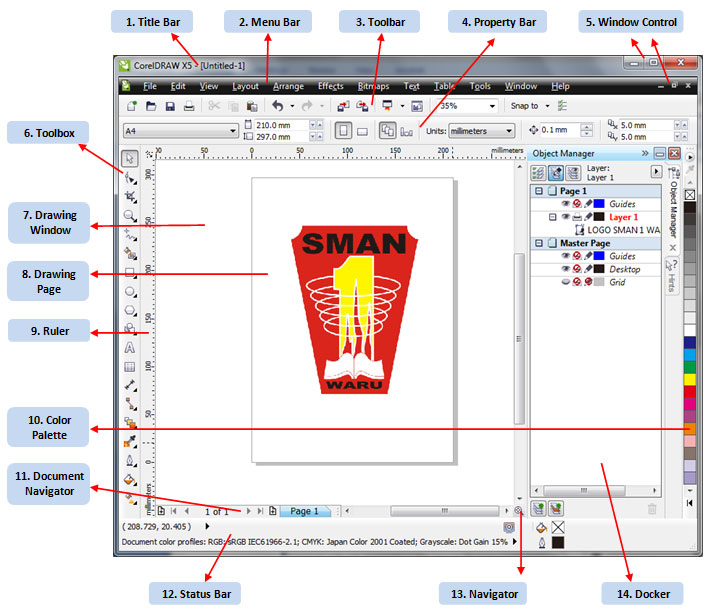
Task: Click the no-color X swatch atop palette
Action: 690,195
